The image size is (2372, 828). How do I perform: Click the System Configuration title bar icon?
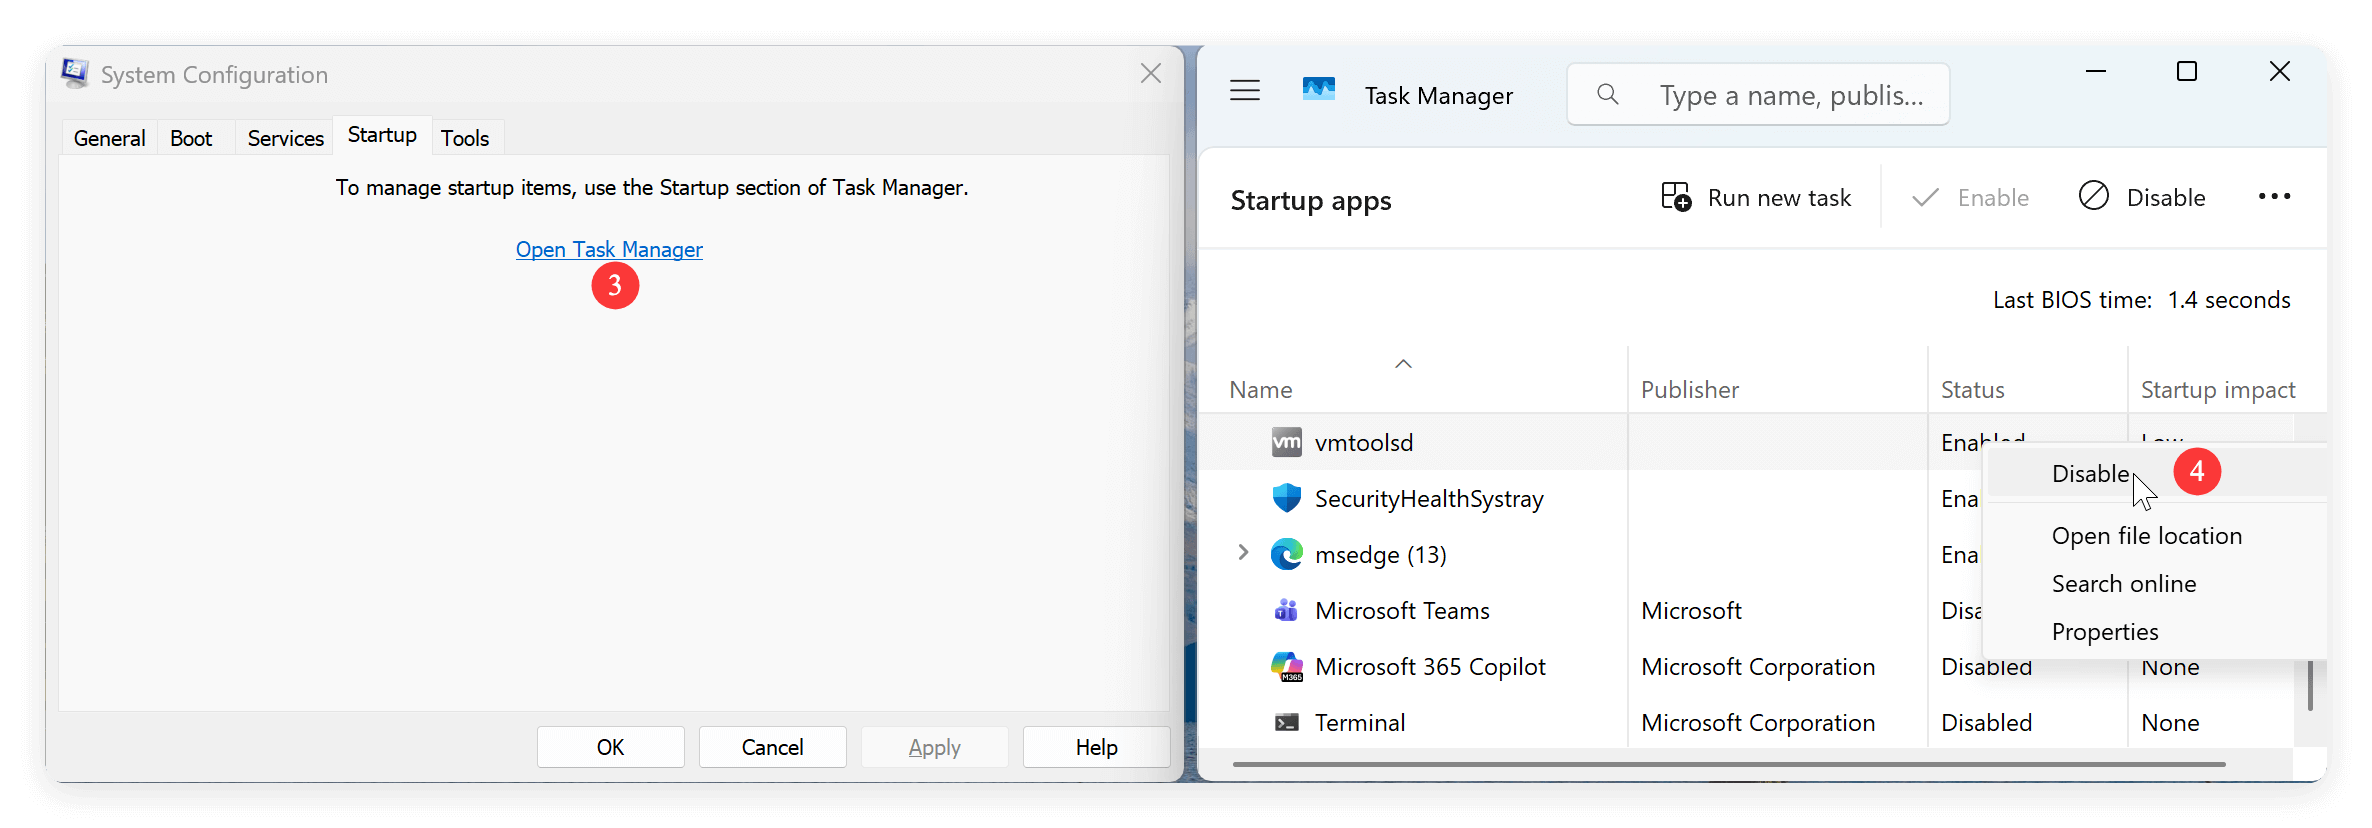click(x=75, y=73)
